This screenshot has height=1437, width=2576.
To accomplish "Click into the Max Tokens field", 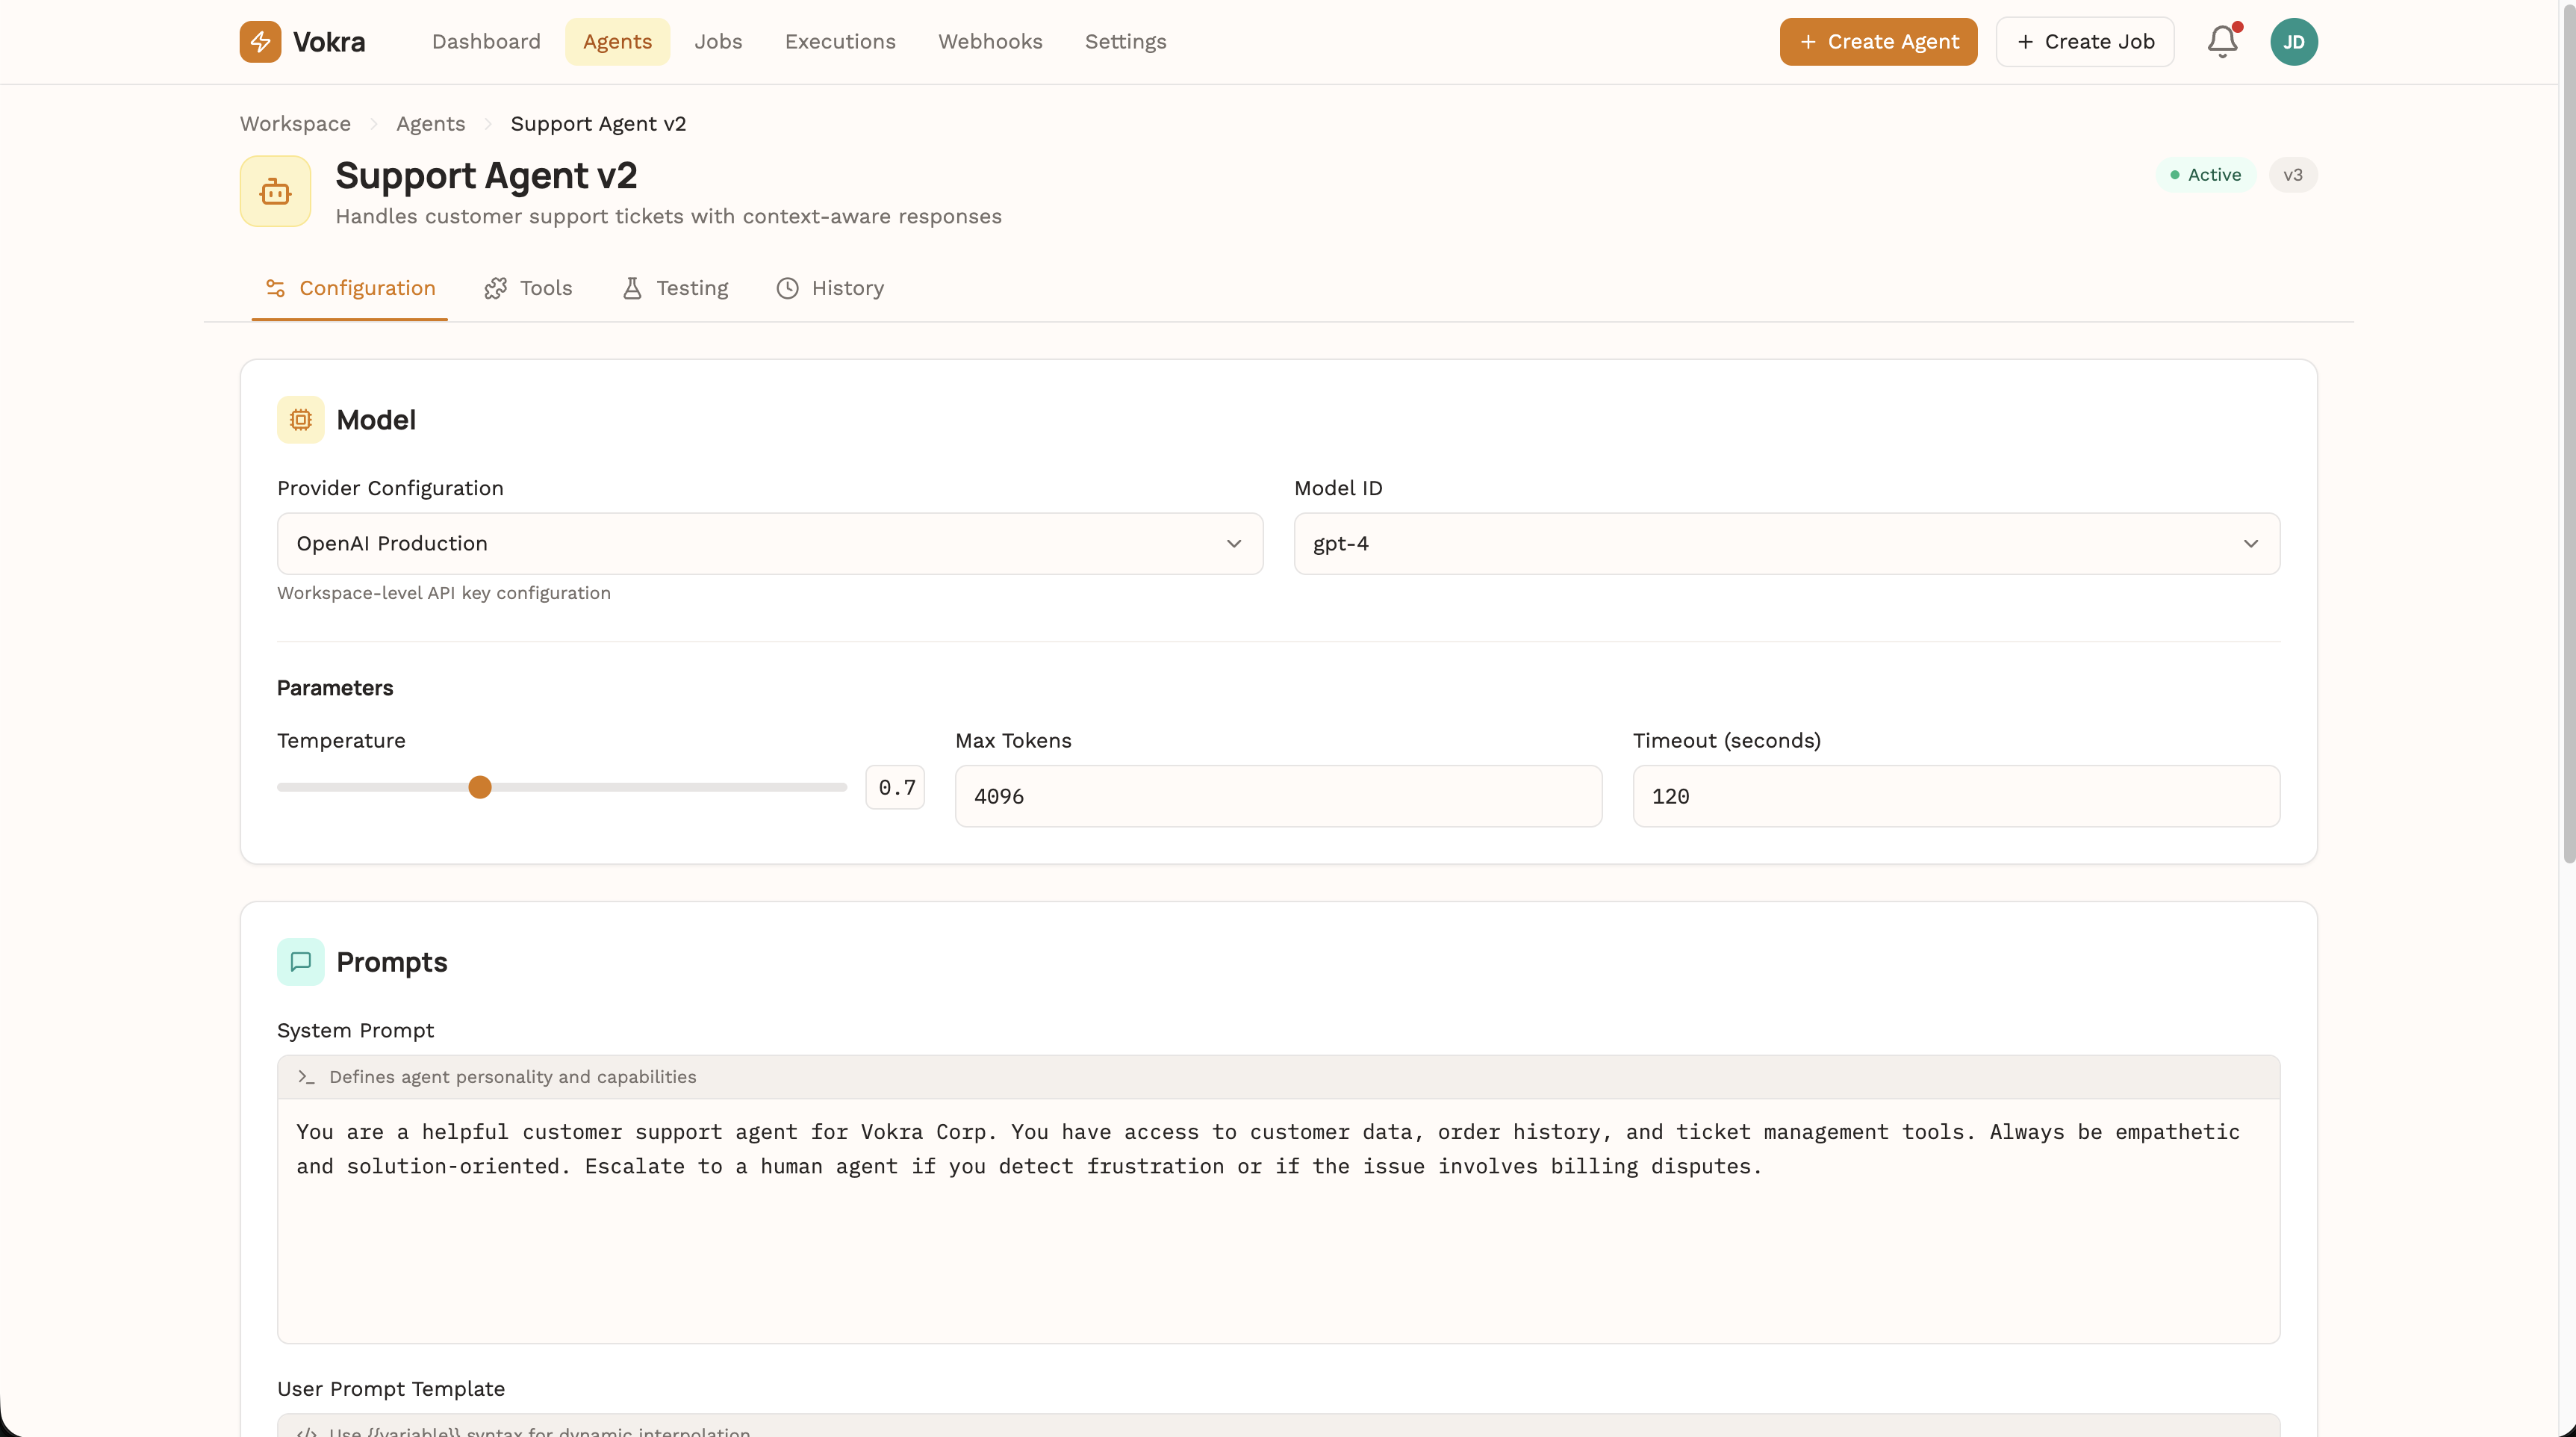I will 1278,797.
